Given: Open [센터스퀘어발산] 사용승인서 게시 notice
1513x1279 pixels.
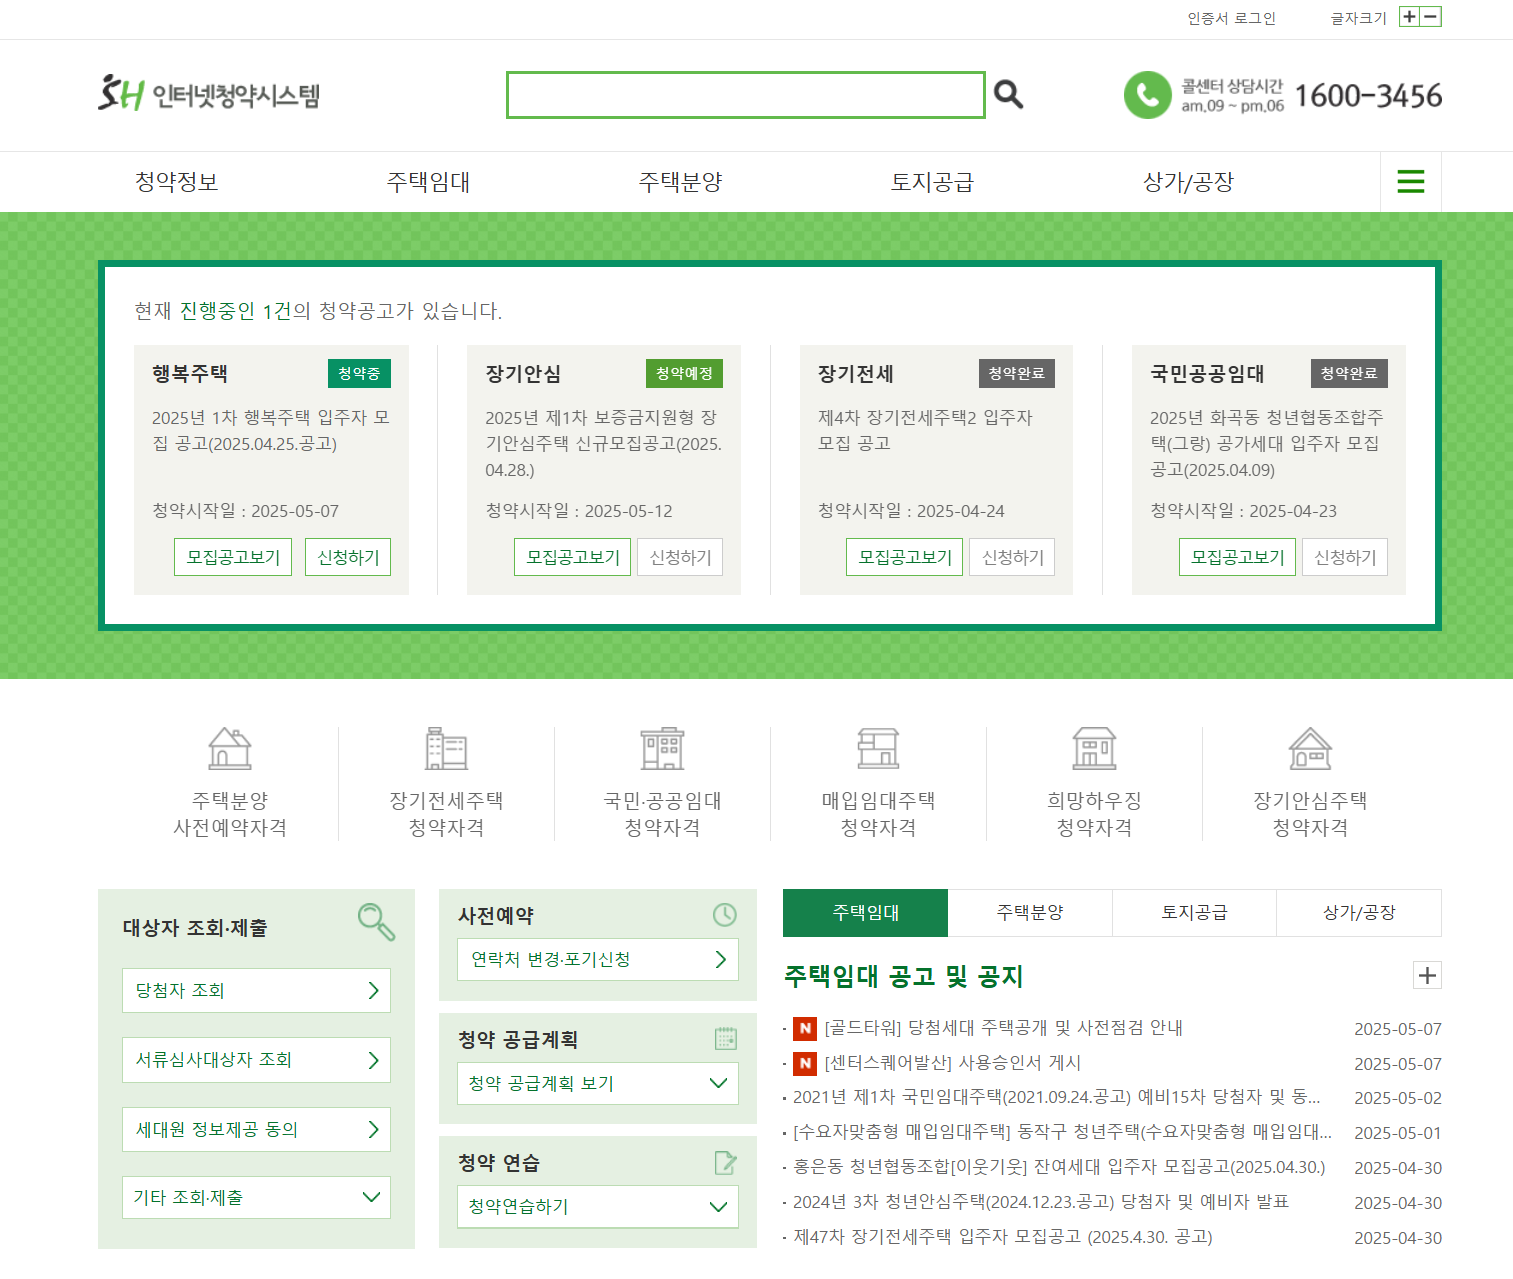Looking at the screenshot, I should coord(952,1063).
